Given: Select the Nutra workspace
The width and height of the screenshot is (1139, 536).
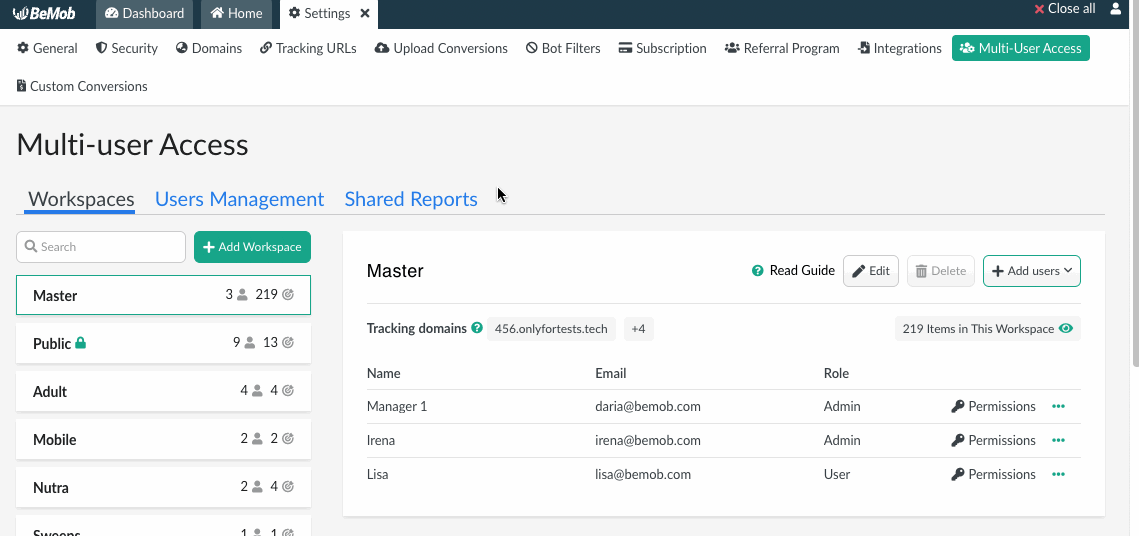Looking at the screenshot, I should coord(163,487).
